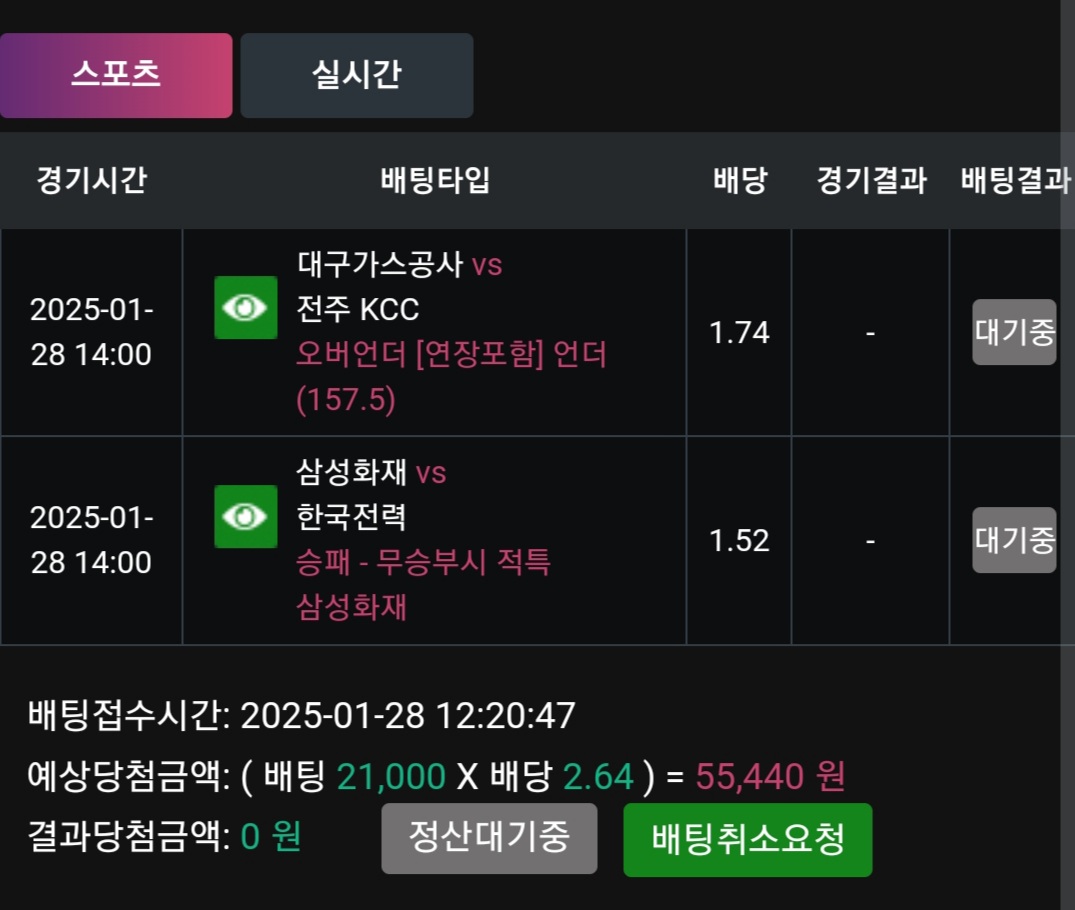Click the 경기시간 column header
The height and width of the screenshot is (910, 1075).
(x=91, y=181)
